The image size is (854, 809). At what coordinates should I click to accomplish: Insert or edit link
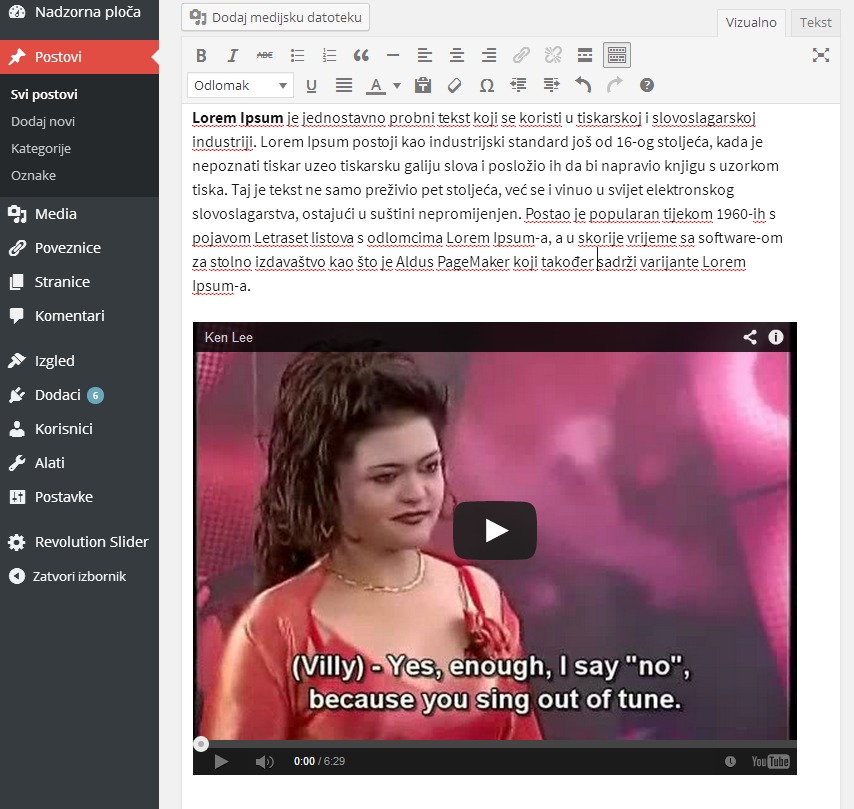pos(521,55)
